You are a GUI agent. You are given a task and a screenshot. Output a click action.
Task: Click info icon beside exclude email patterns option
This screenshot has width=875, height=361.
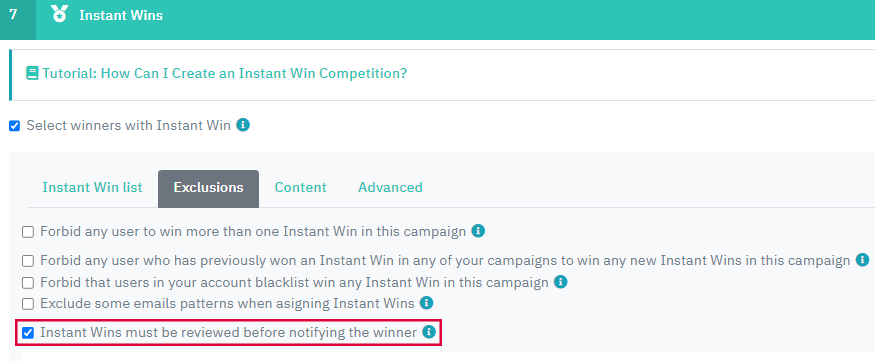click(426, 303)
